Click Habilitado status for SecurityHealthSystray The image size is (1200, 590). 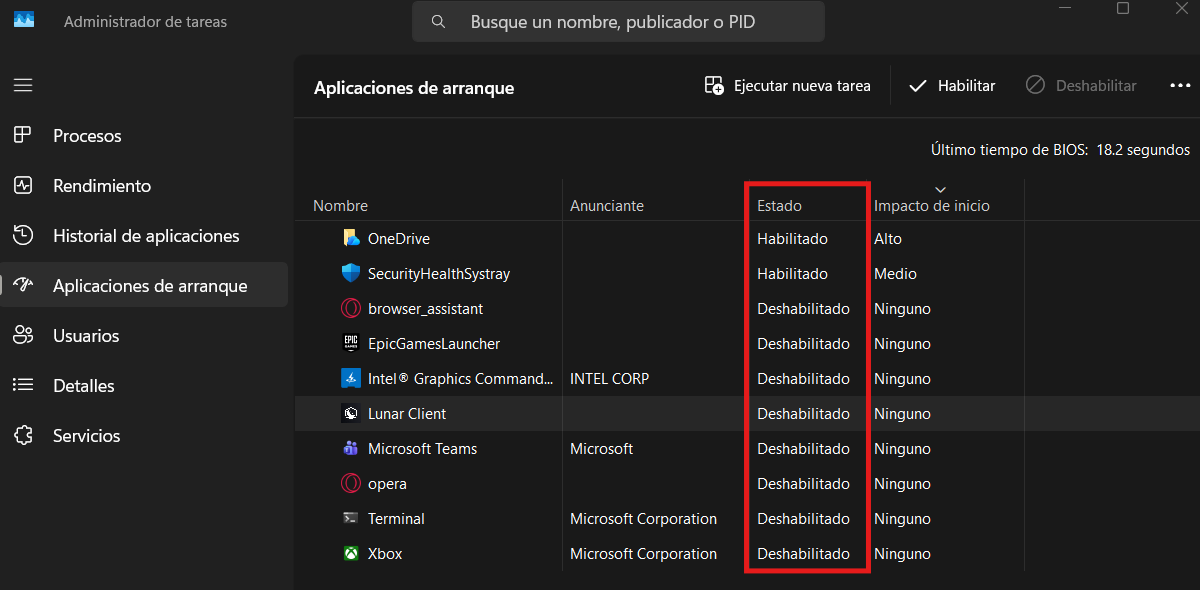(x=792, y=273)
